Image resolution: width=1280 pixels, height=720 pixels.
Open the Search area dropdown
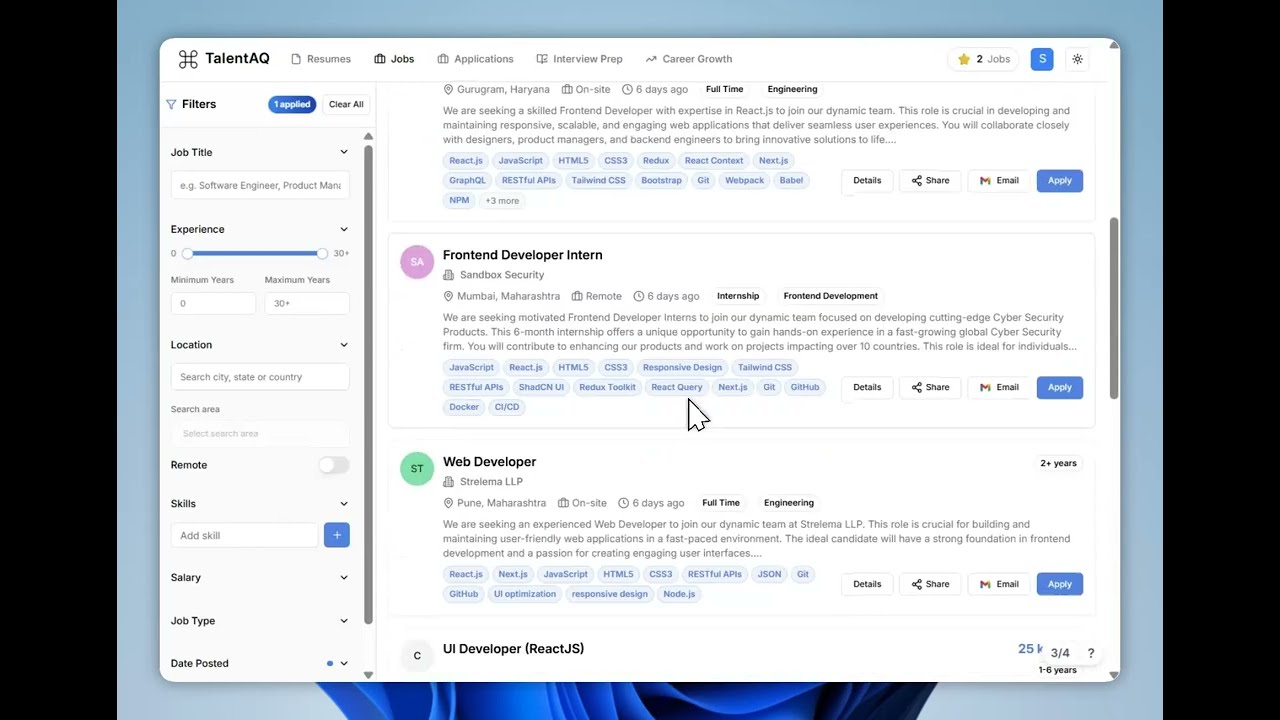point(260,433)
